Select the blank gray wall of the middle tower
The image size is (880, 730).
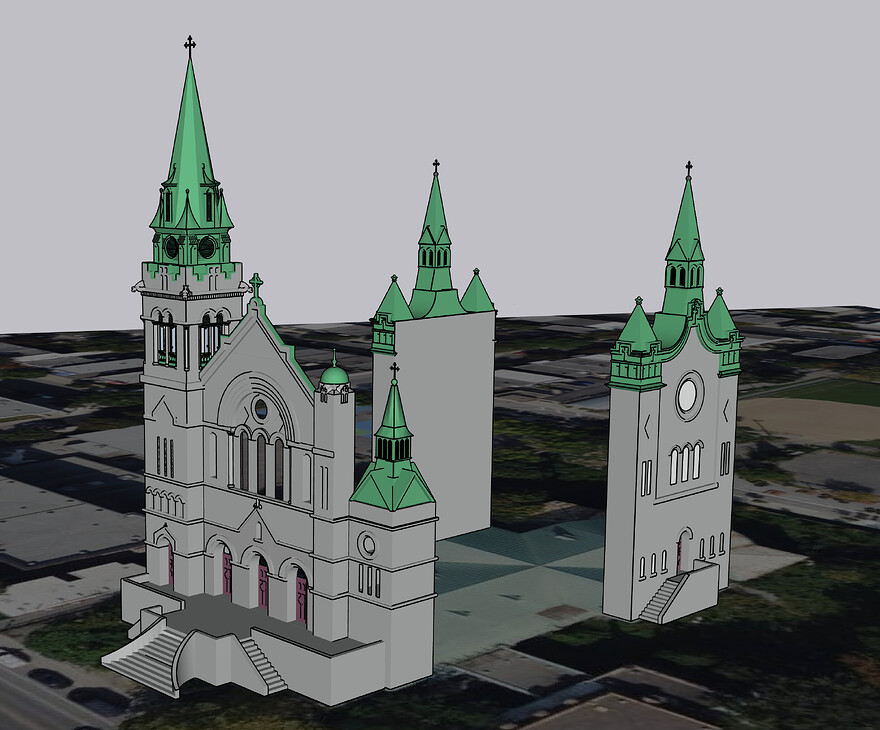(x=443, y=426)
